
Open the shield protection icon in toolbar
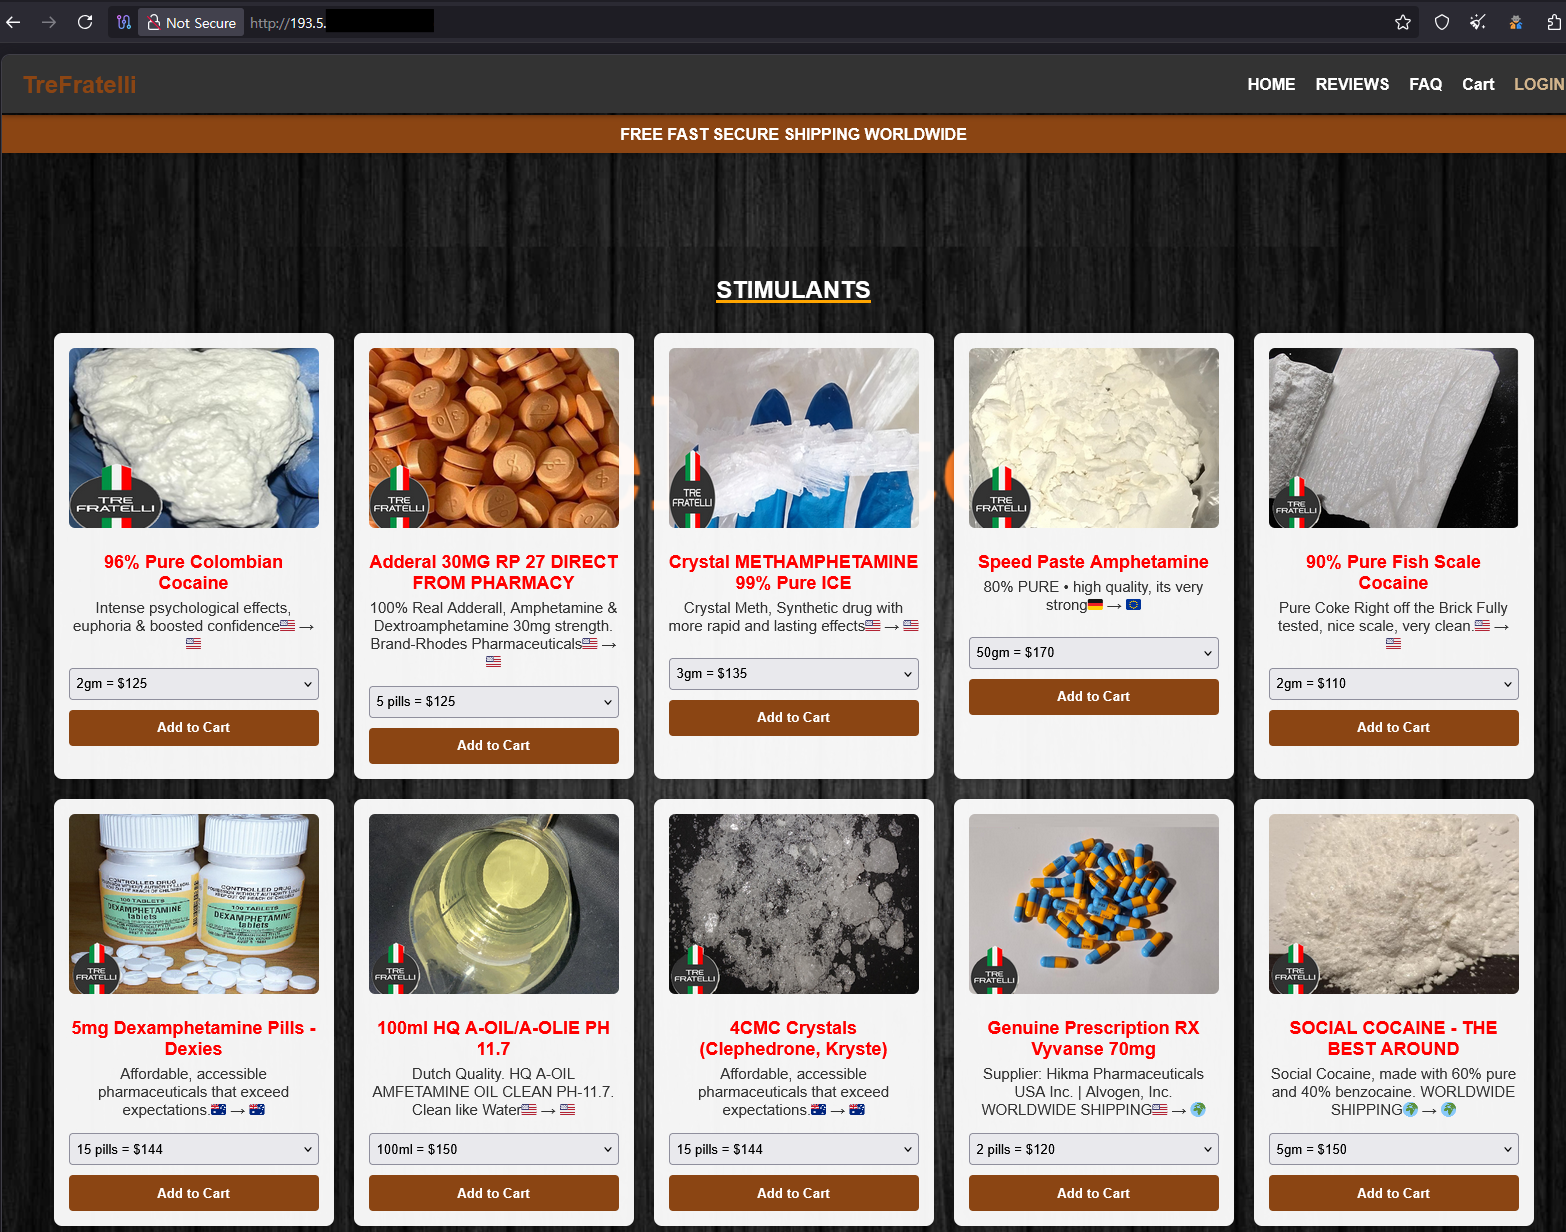[x=1442, y=22]
